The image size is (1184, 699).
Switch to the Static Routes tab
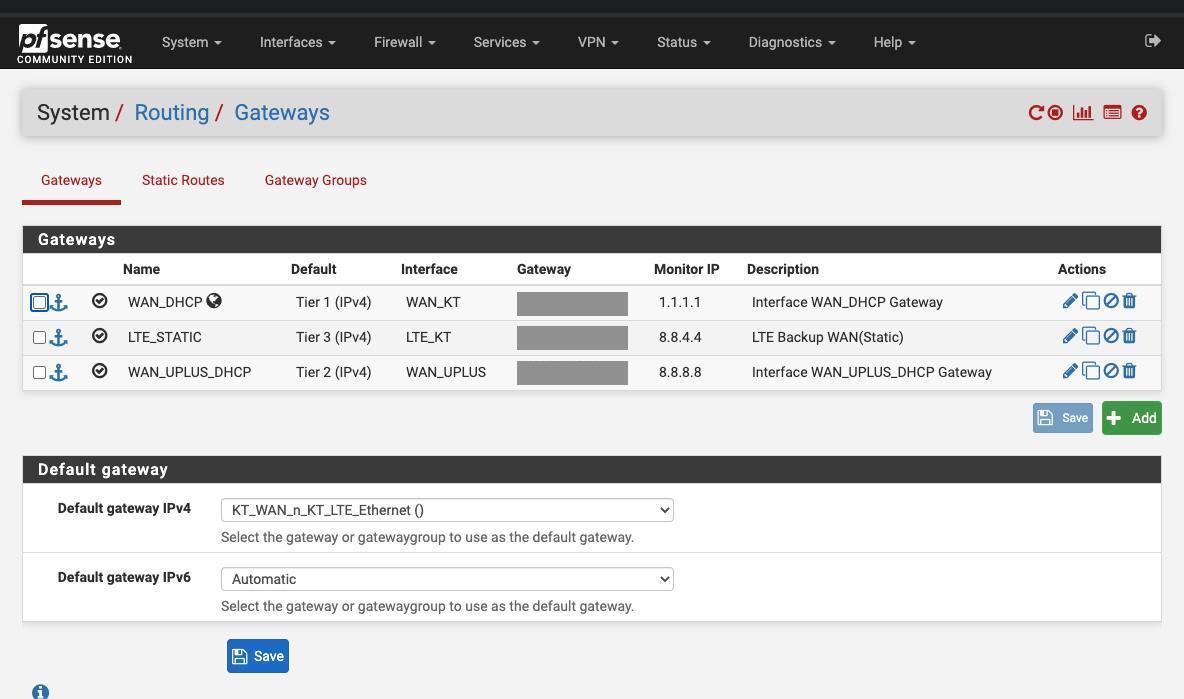coord(183,180)
